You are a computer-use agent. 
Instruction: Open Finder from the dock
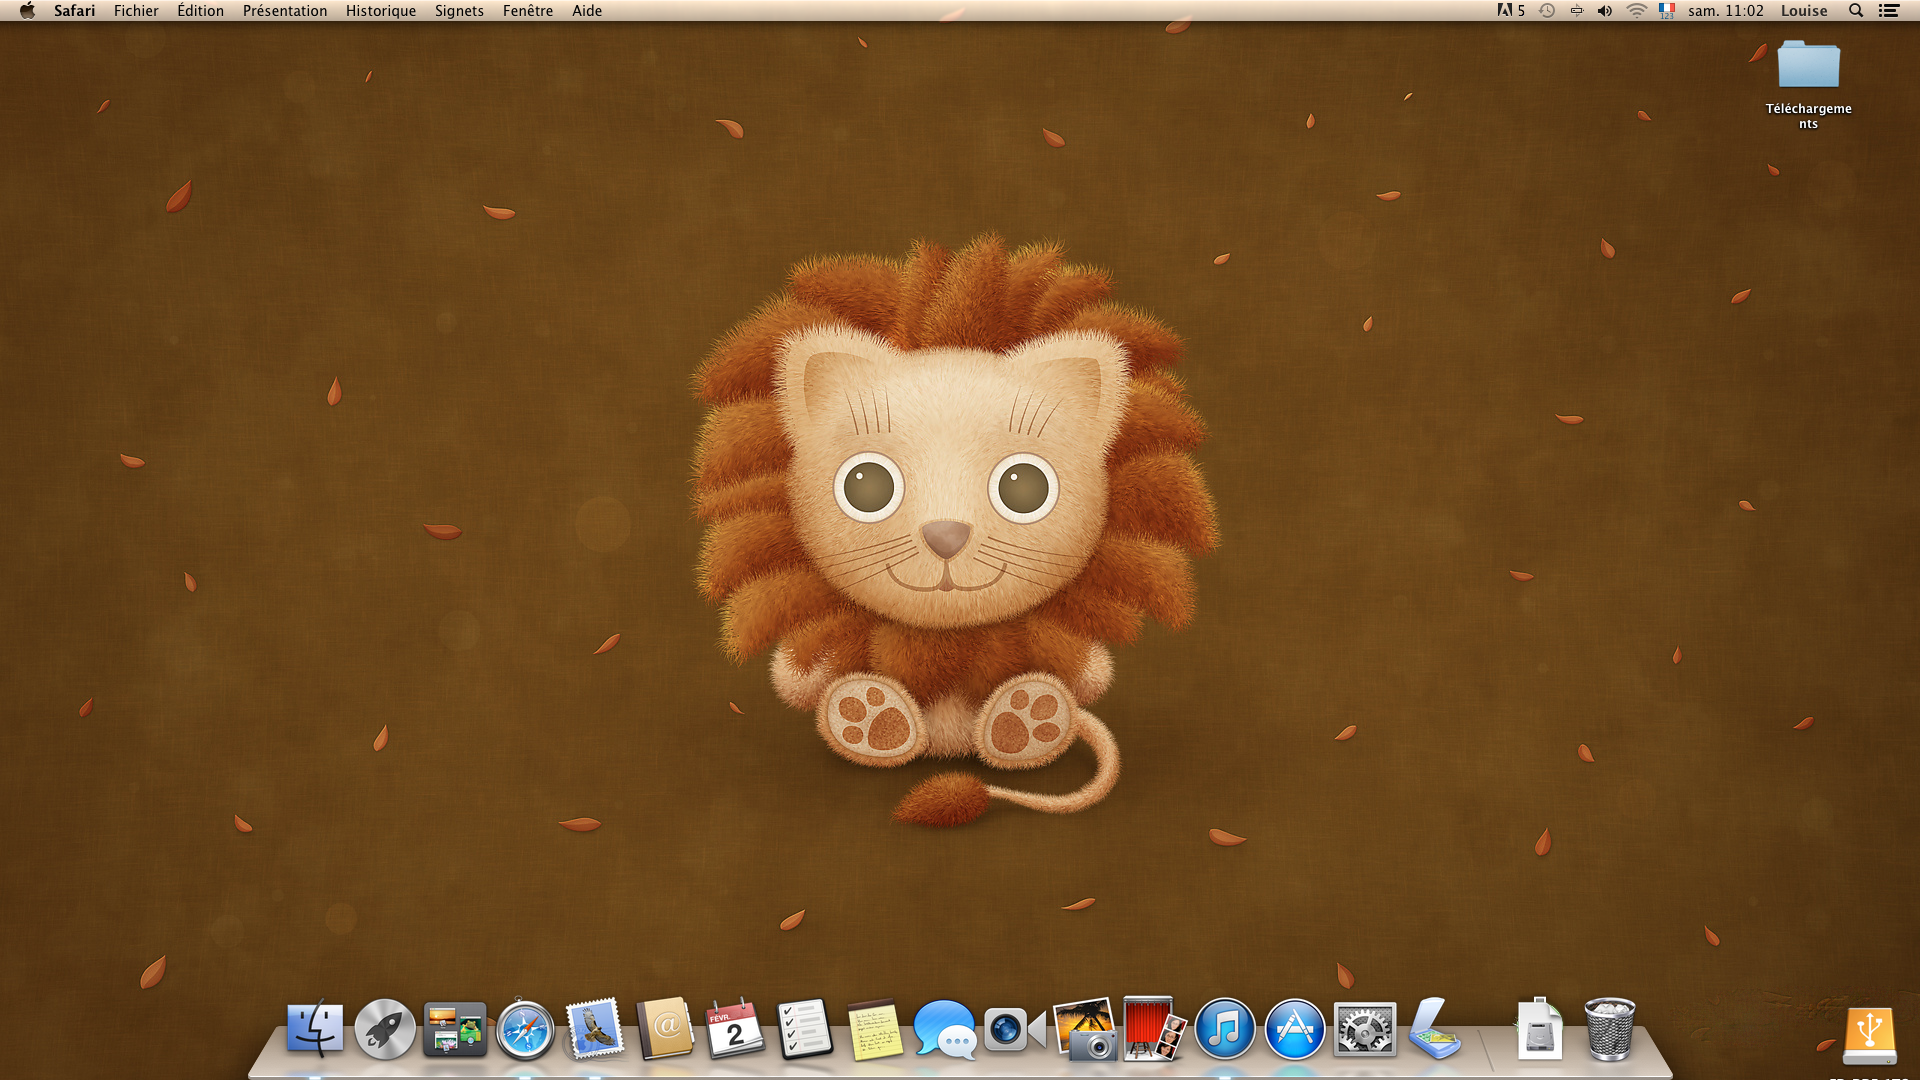315,1029
